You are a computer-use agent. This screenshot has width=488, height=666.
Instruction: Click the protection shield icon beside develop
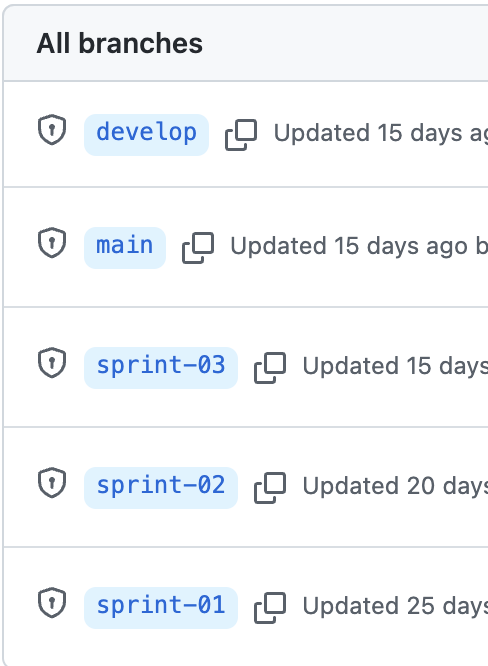(52, 130)
